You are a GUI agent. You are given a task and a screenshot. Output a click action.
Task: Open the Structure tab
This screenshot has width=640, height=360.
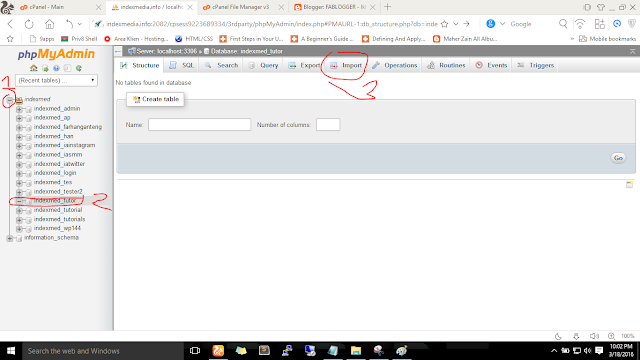tap(140, 65)
